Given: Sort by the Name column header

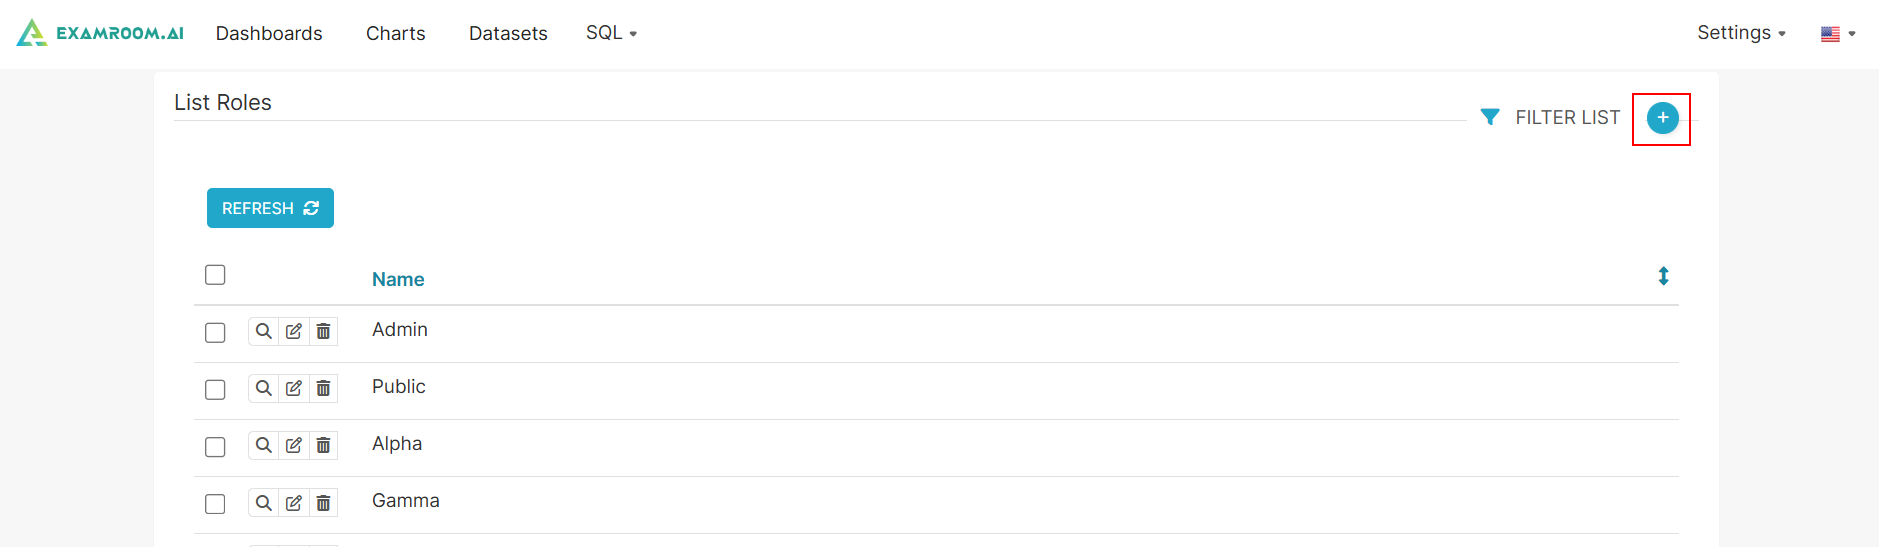Looking at the screenshot, I should pyautogui.click(x=398, y=280).
